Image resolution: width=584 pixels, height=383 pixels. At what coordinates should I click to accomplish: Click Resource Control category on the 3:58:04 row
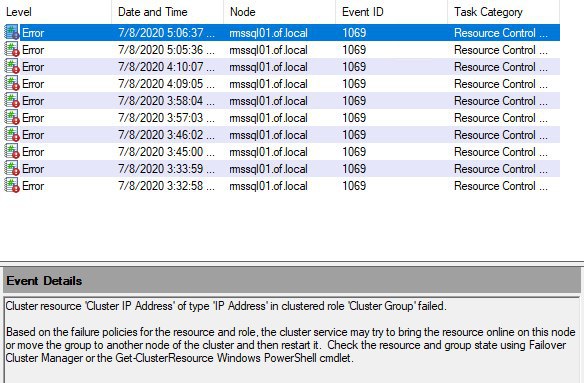[501, 101]
